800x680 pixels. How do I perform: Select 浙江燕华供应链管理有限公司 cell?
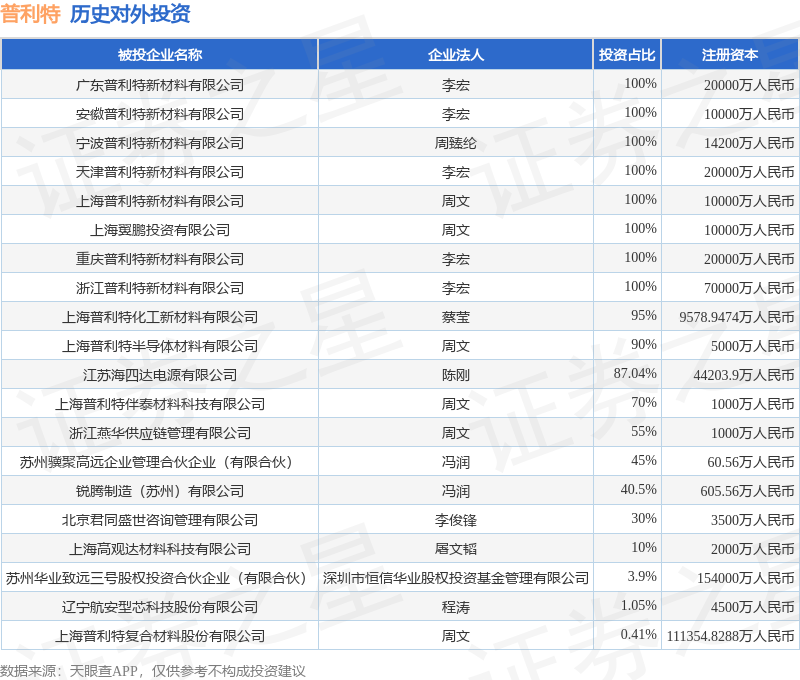(160, 434)
